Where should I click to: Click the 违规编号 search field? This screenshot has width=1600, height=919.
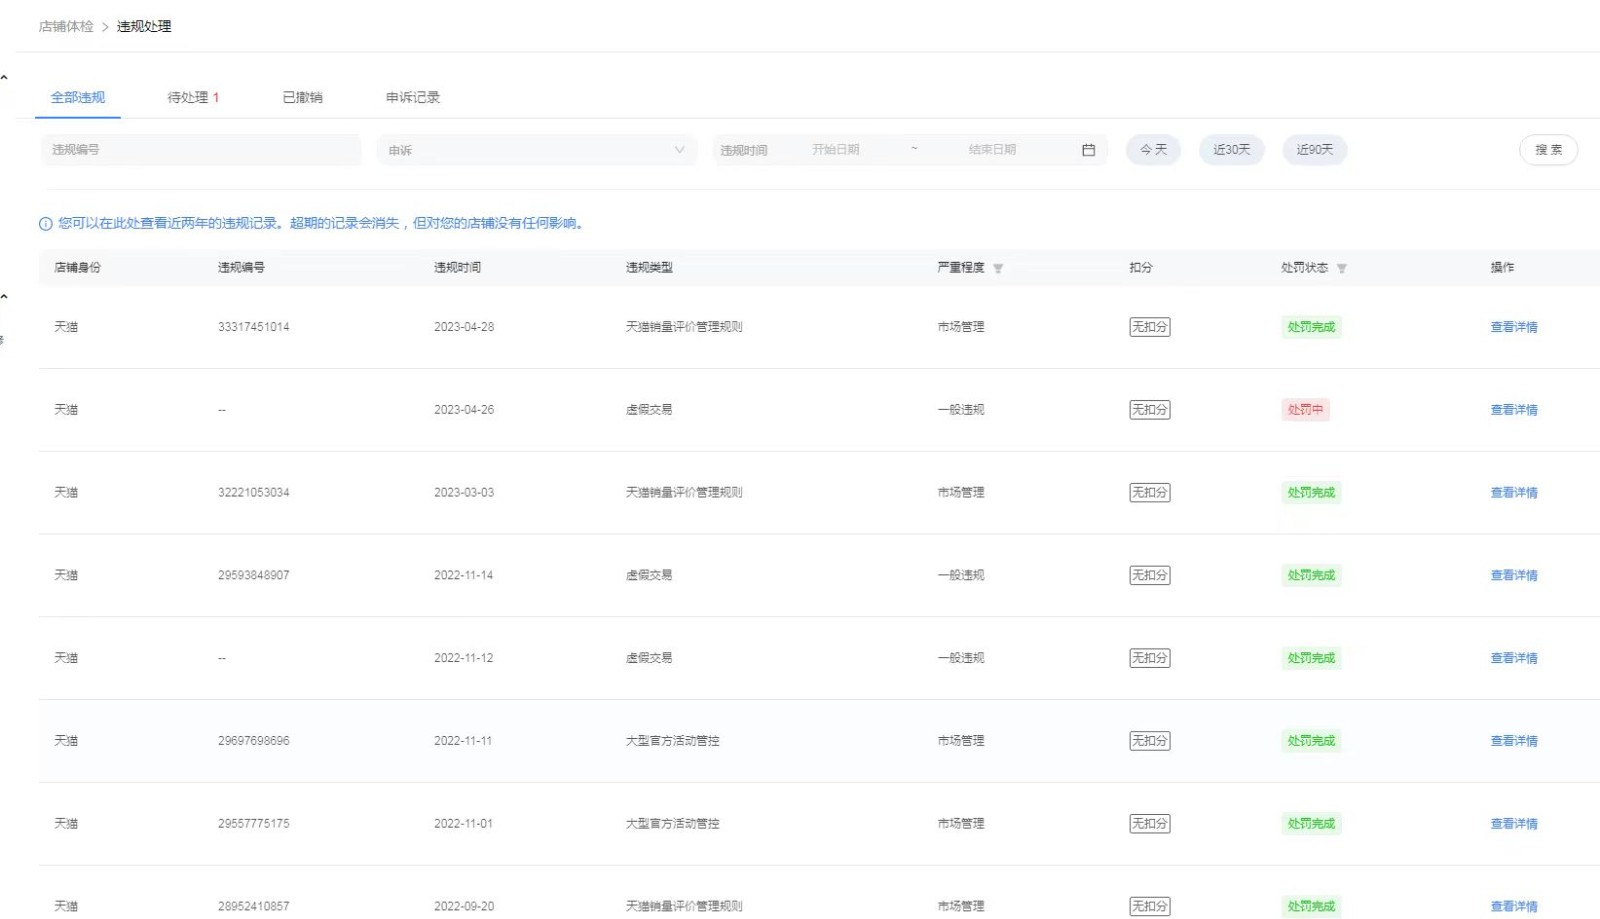coord(201,150)
